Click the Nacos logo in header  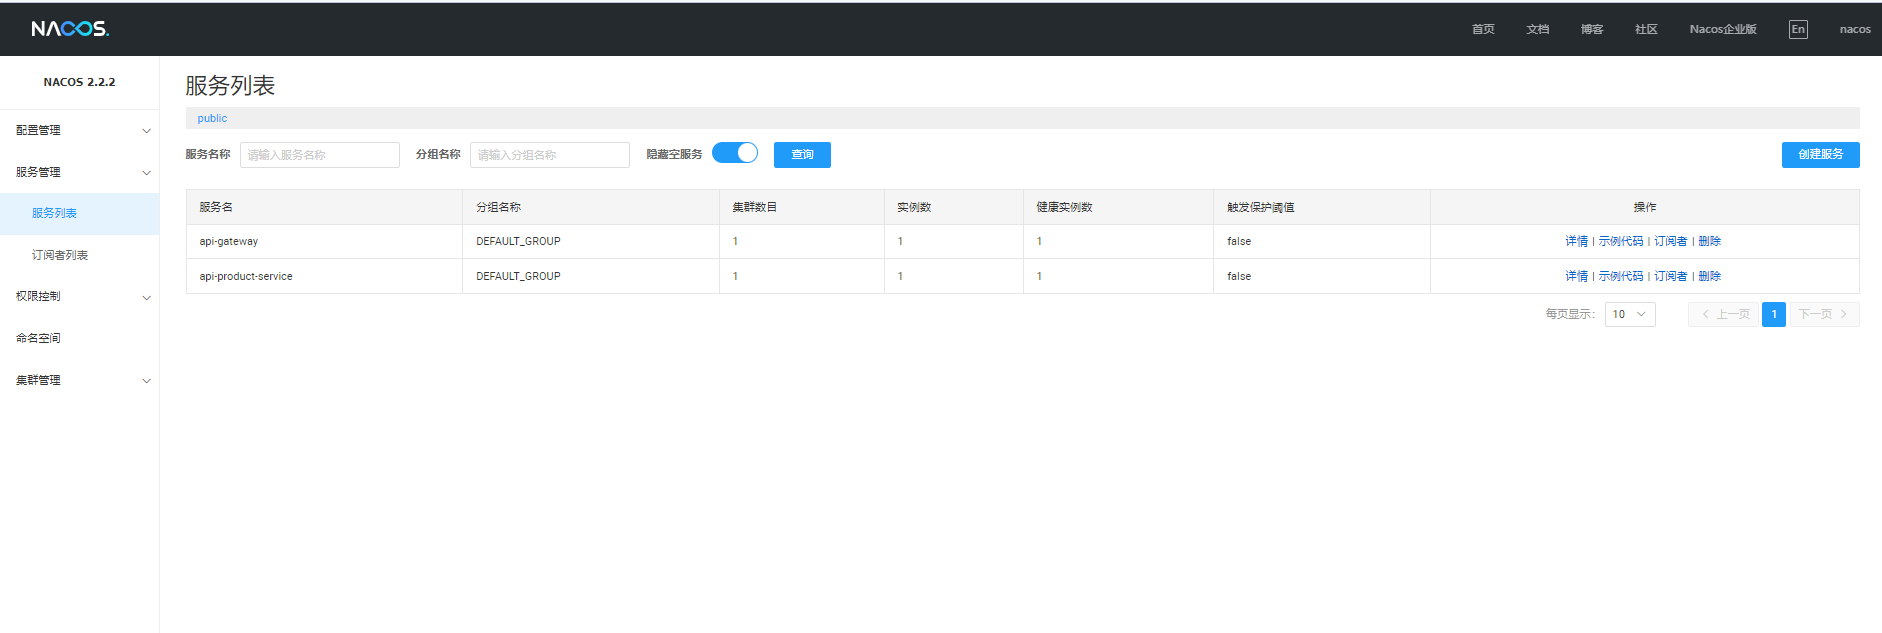point(70,29)
